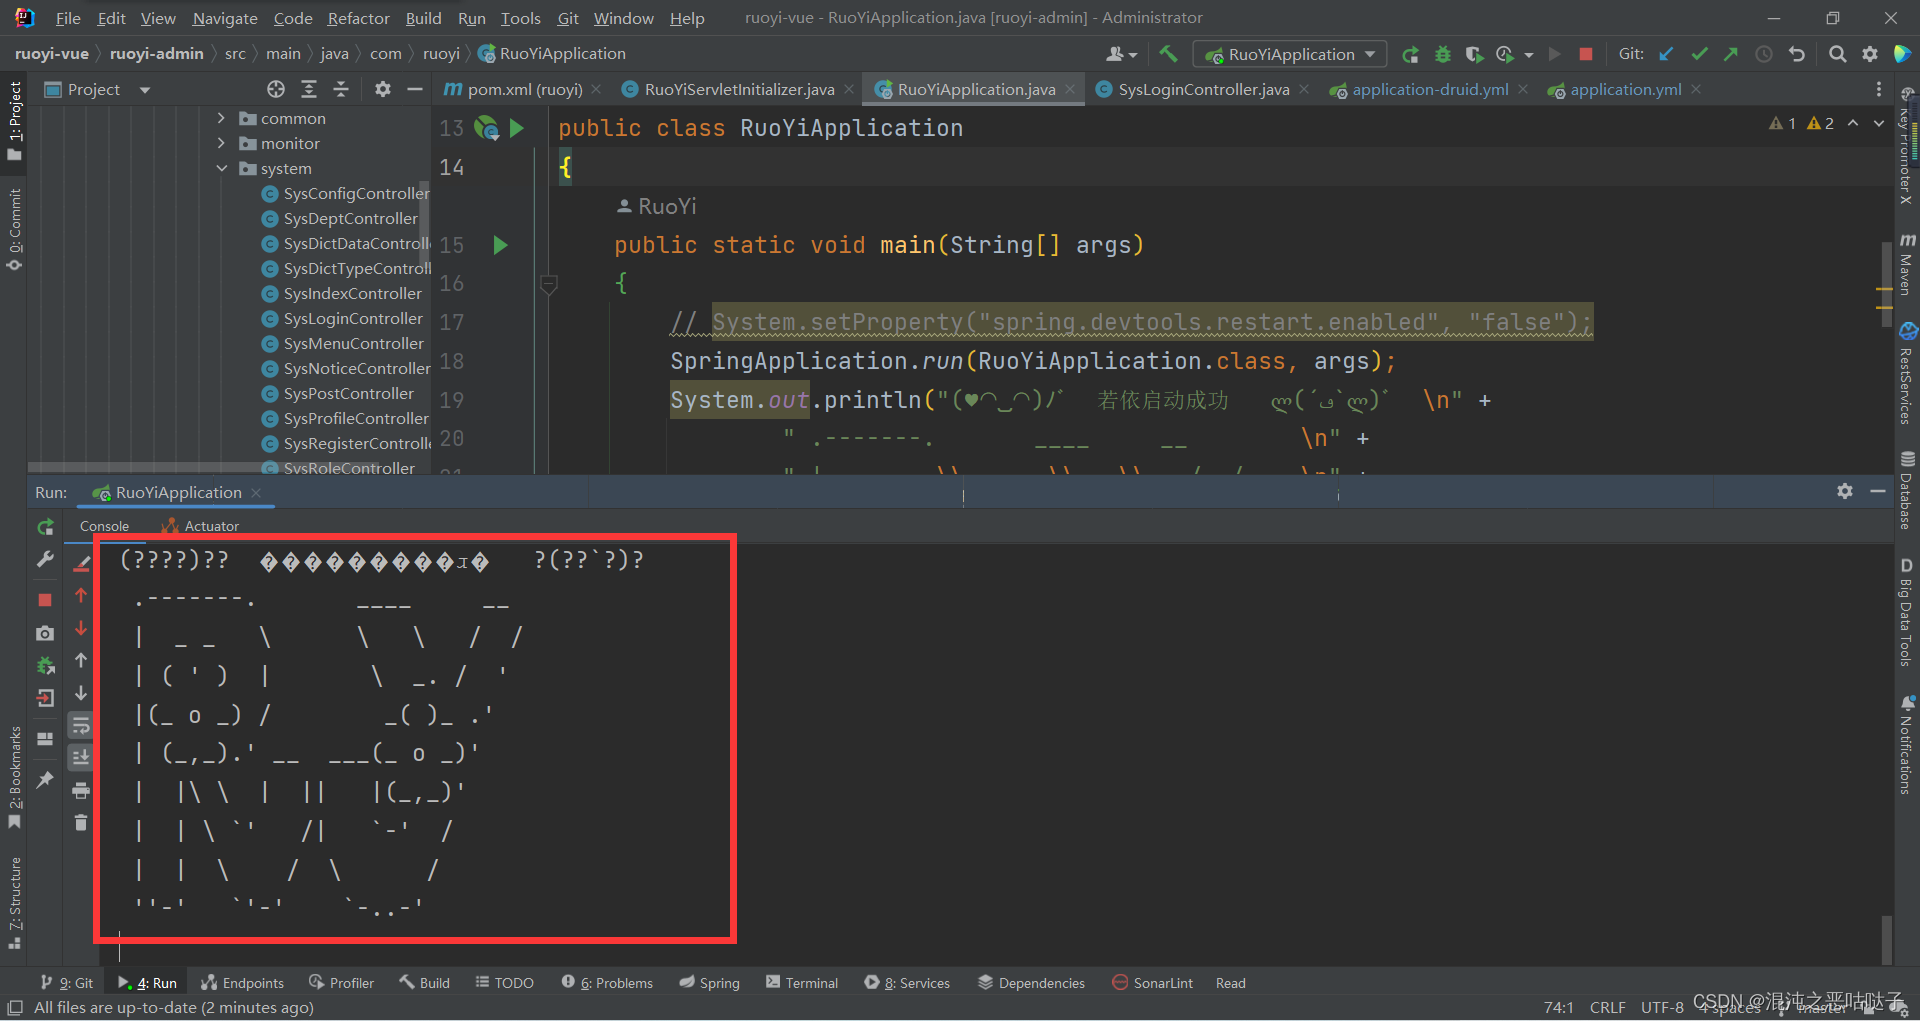Open RuoYiApplication run configuration dropdown
The width and height of the screenshot is (1920, 1021).
pos(1292,54)
